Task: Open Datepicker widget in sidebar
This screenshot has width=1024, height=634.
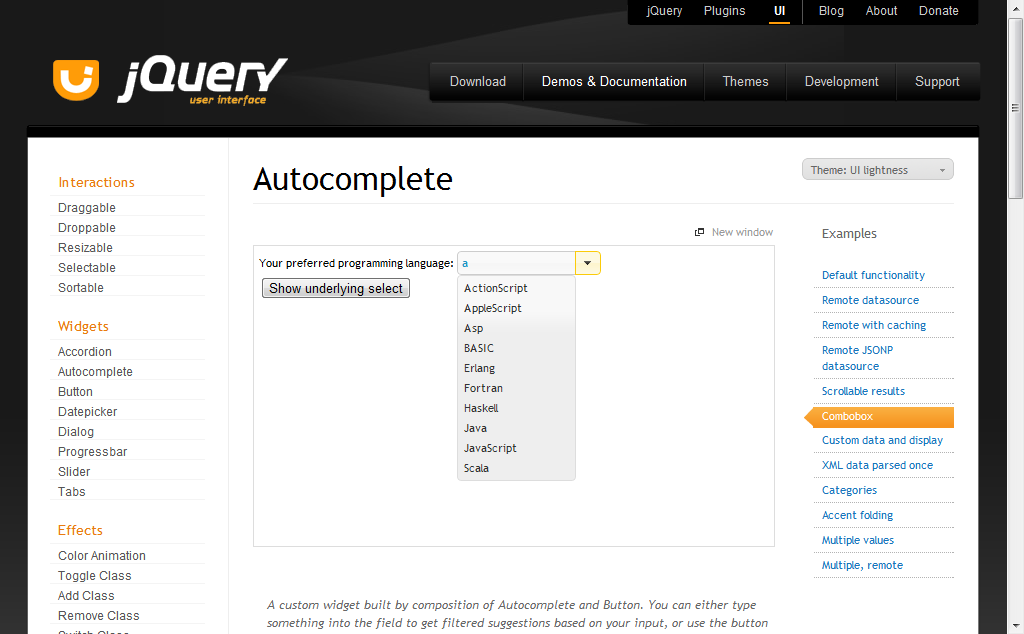Action: [88, 412]
